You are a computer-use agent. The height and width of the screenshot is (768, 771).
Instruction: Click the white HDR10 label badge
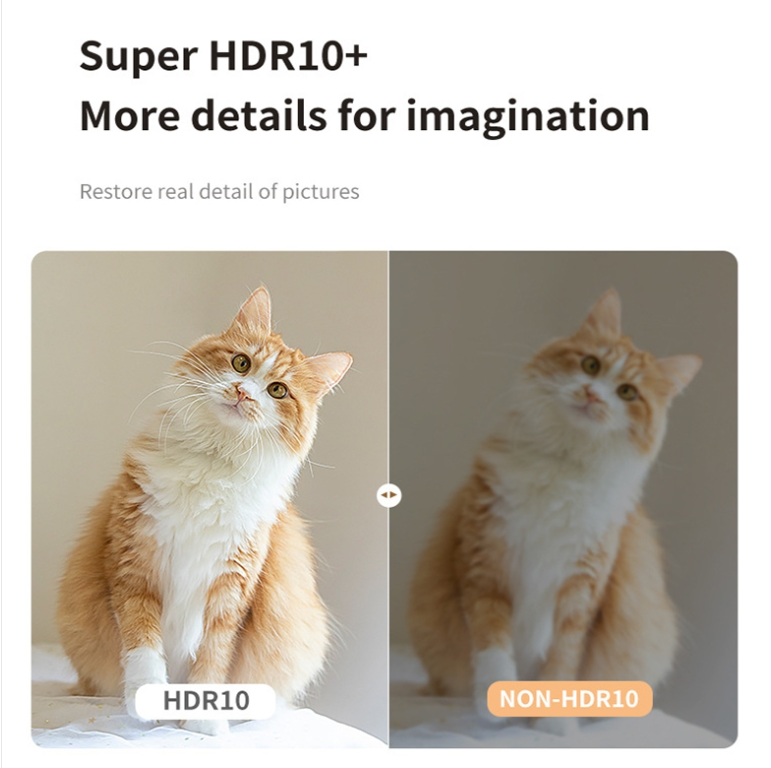(206, 701)
